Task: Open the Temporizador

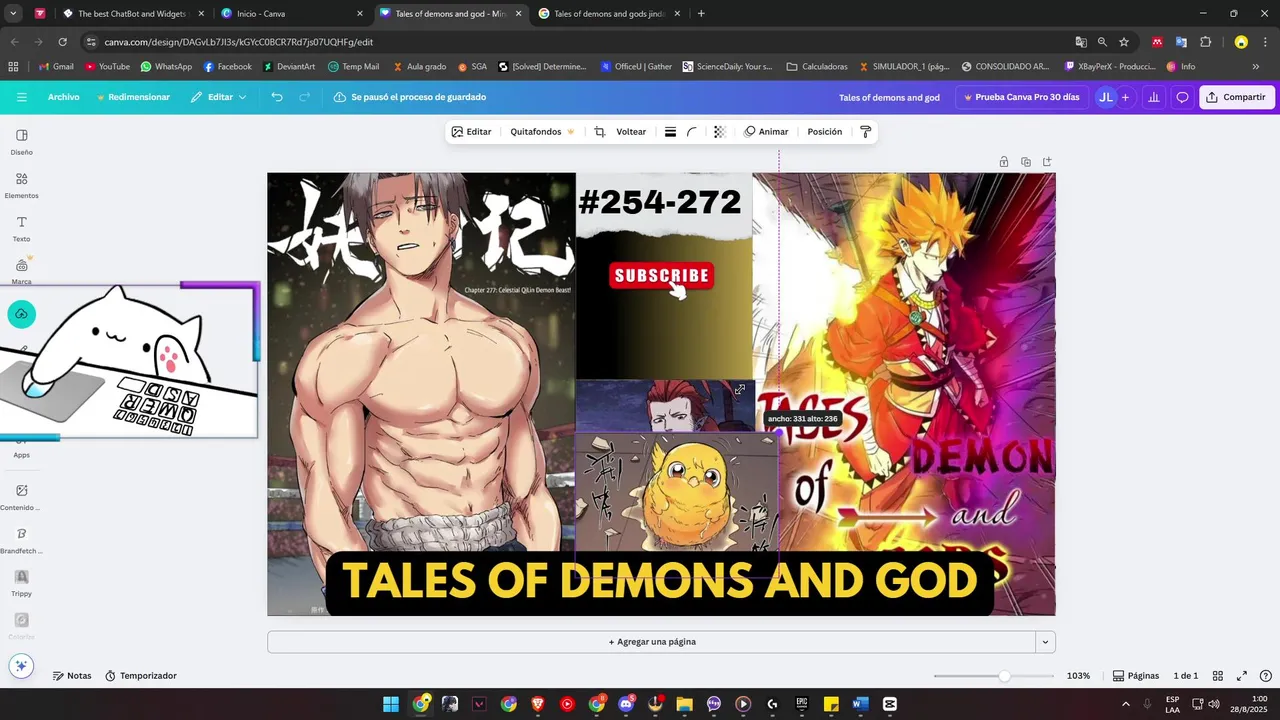Action: click(141, 676)
